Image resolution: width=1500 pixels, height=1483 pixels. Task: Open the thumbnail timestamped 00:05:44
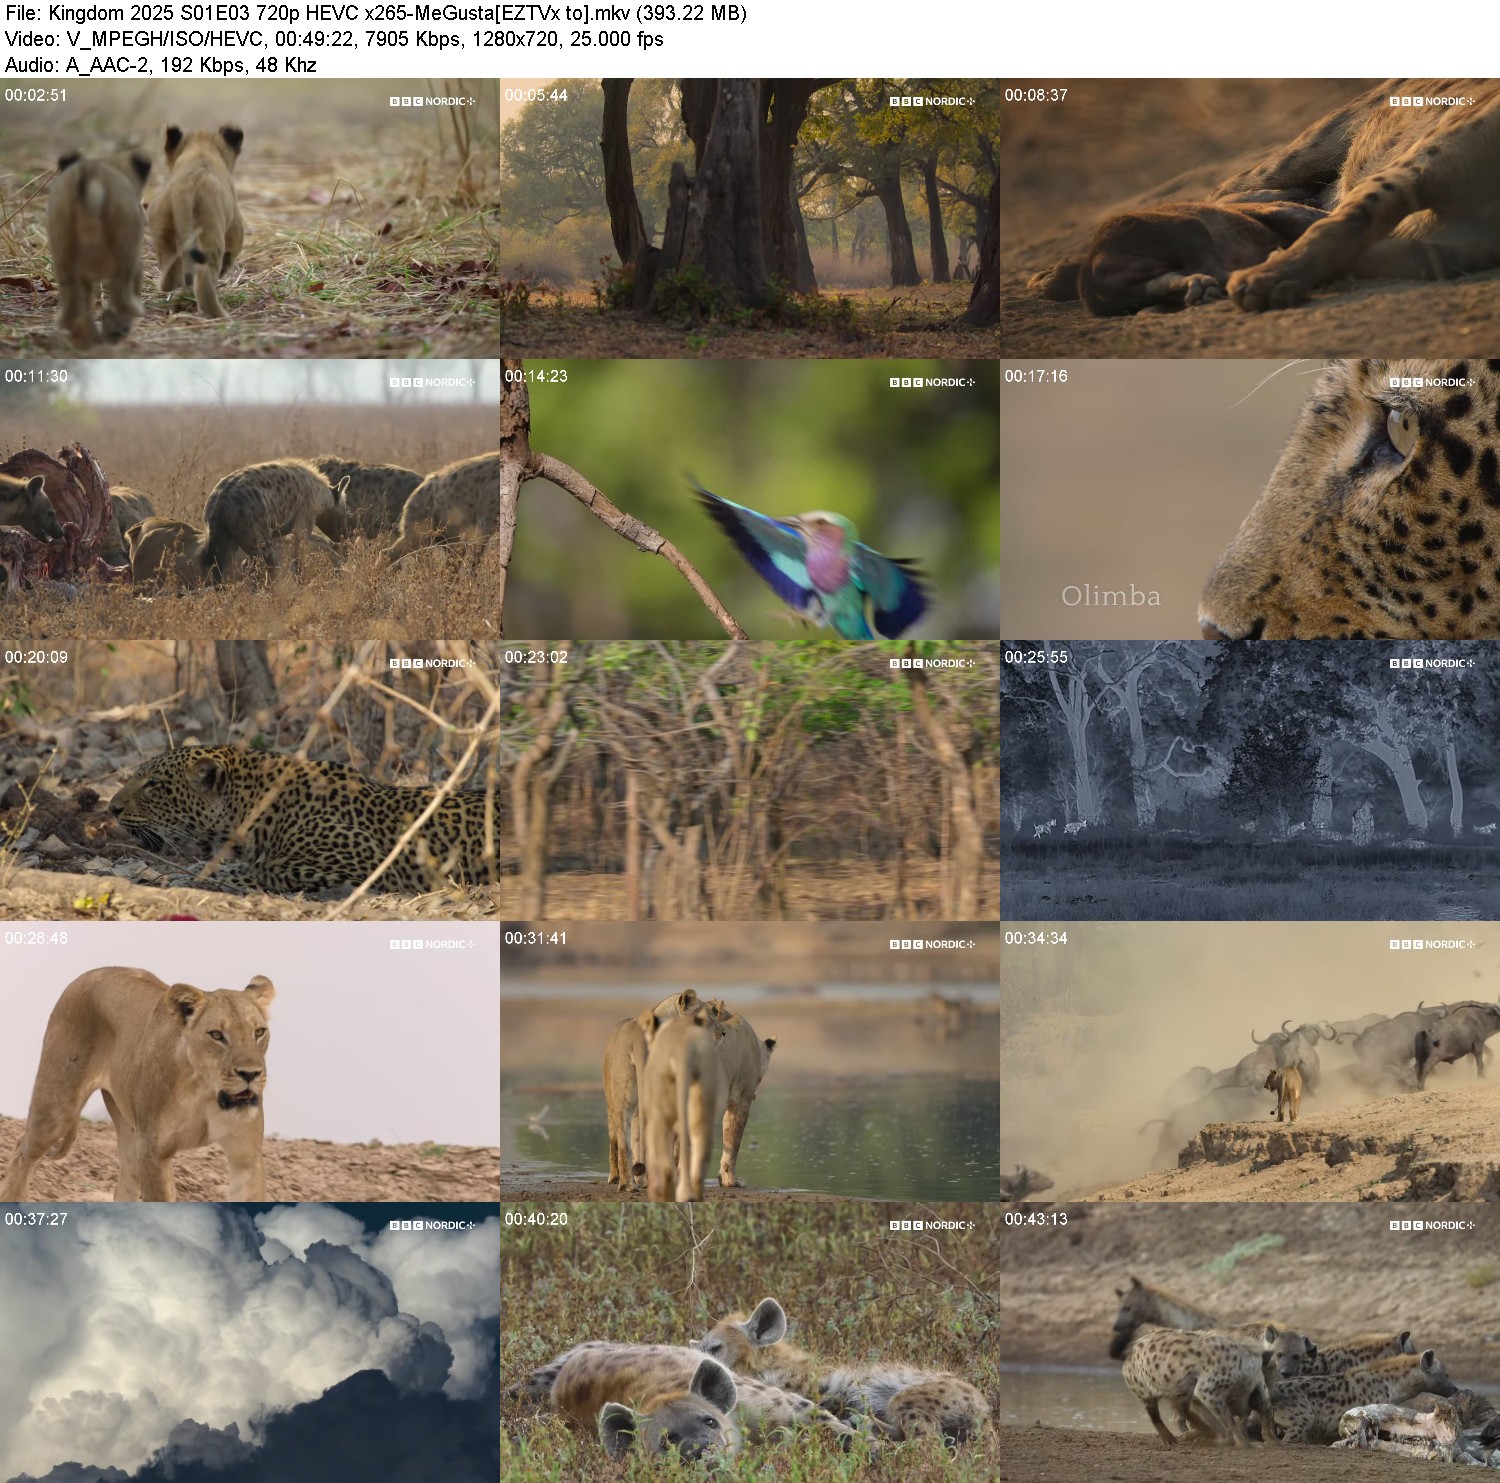(x=749, y=218)
